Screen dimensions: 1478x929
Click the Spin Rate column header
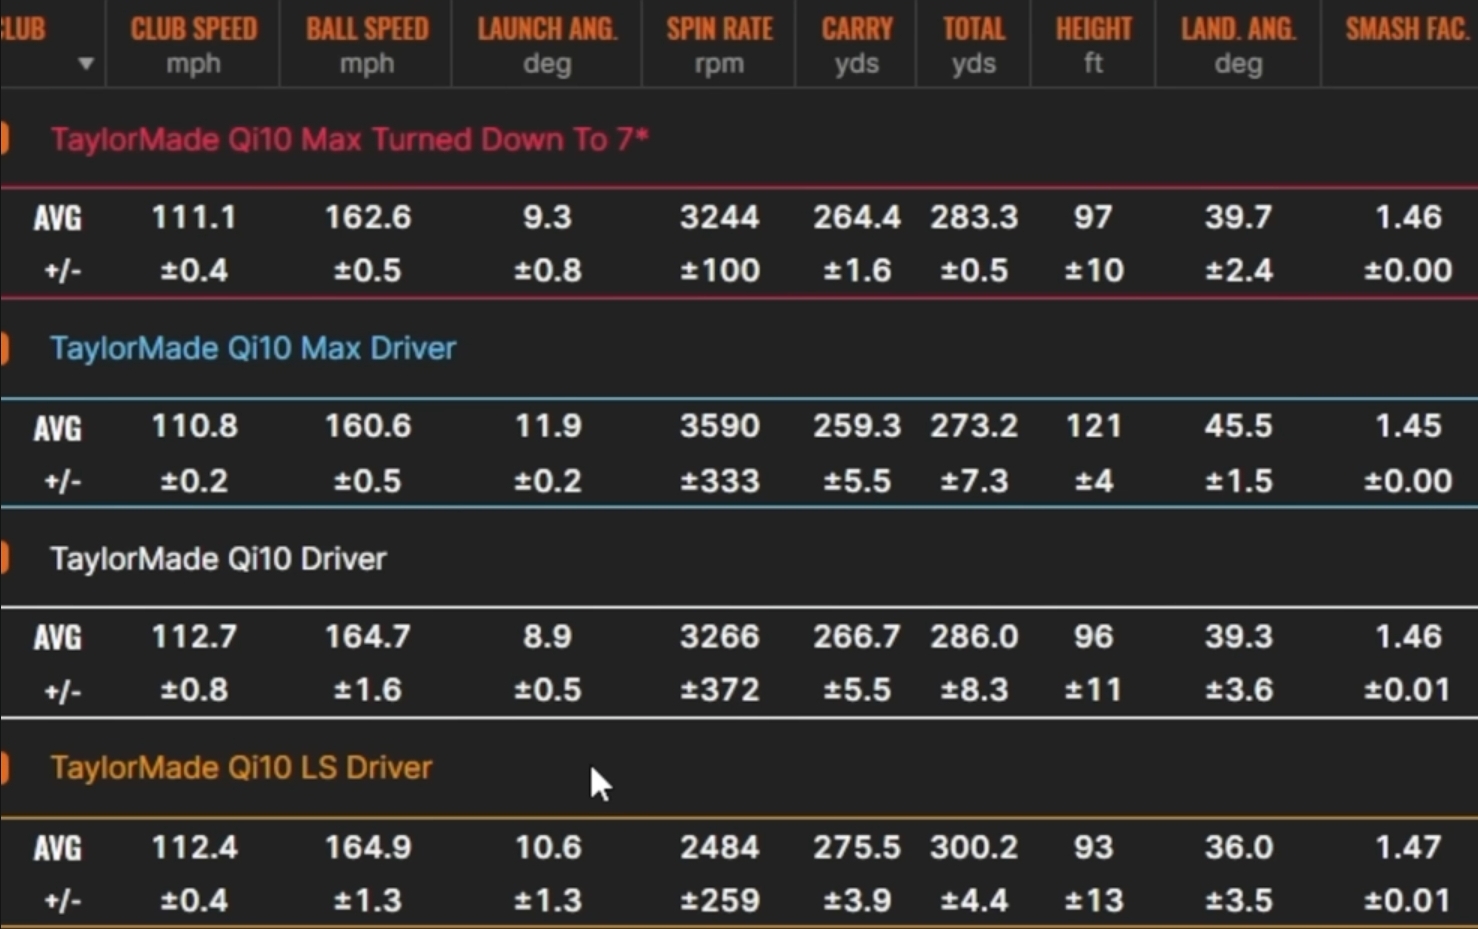719,44
